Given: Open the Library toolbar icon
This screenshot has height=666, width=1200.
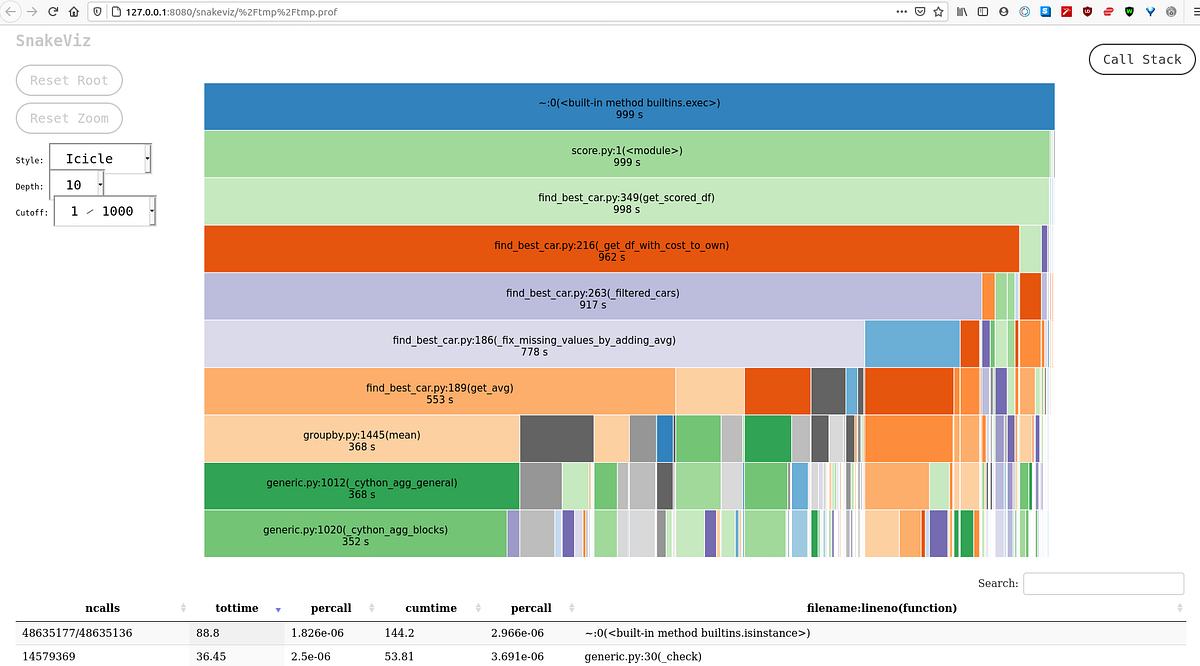Looking at the screenshot, I should [963, 11].
